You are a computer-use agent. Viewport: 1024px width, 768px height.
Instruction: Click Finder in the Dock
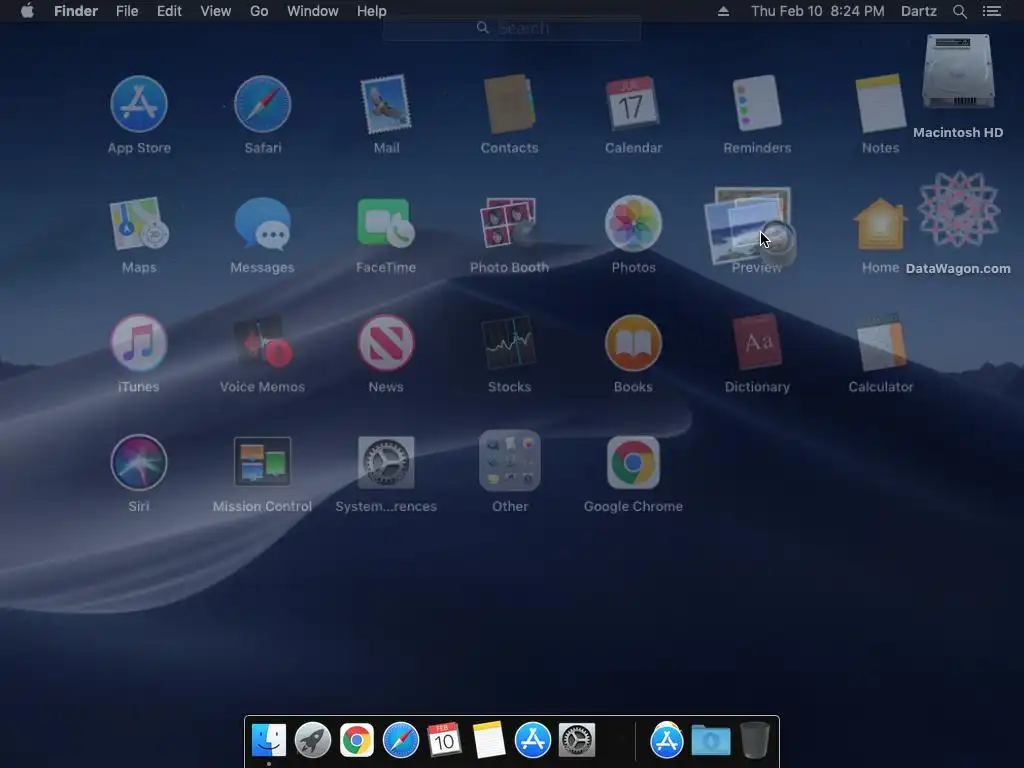coord(269,741)
